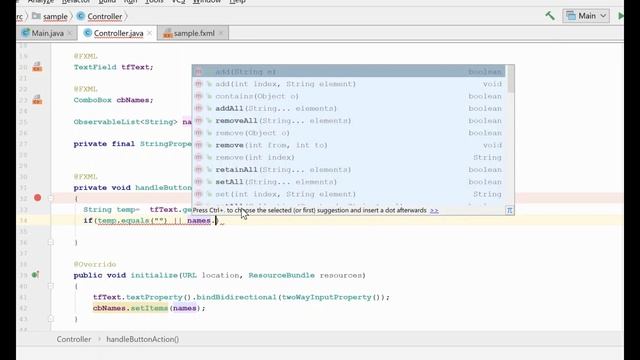This screenshot has height=360, width=640.
Task: Click the FXML gutter icon beside cbNames
Action: click(37, 100)
